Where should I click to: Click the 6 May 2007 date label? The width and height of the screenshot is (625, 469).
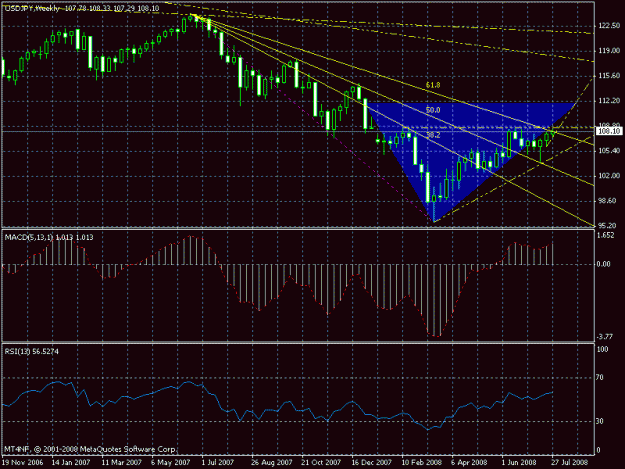pyautogui.click(x=170, y=462)
